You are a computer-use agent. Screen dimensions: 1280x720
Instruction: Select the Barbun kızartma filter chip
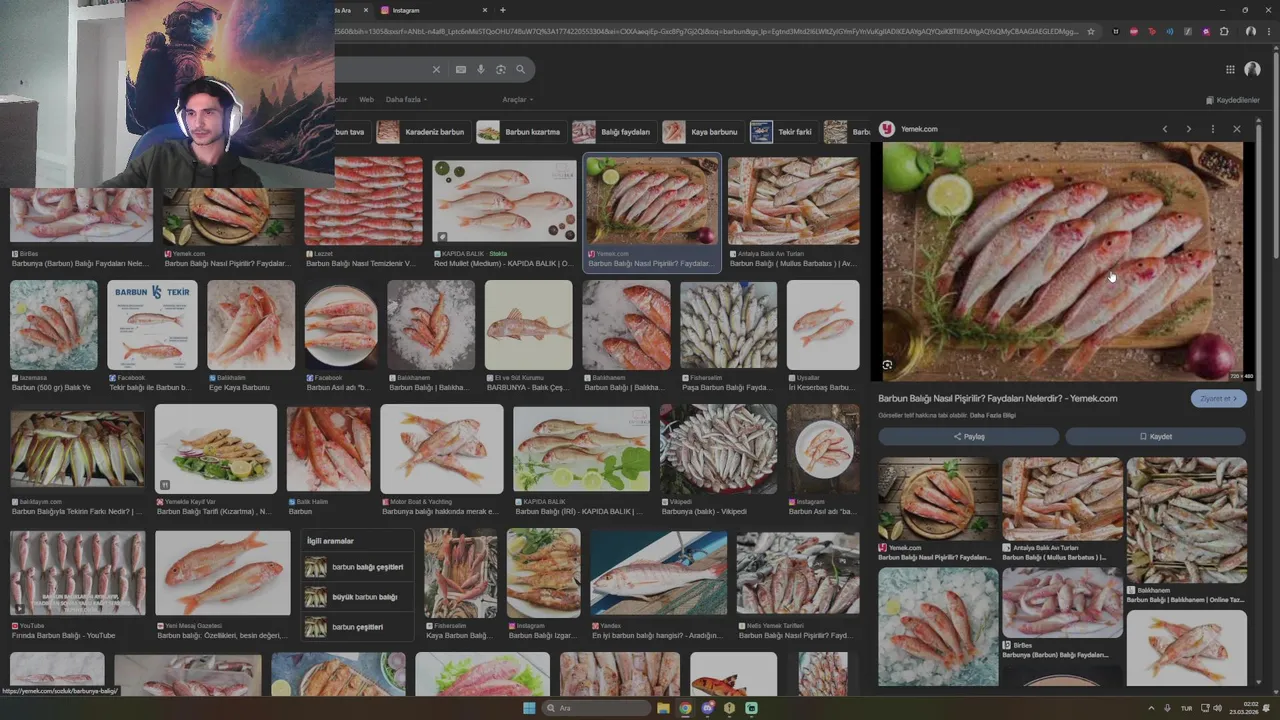520,132
